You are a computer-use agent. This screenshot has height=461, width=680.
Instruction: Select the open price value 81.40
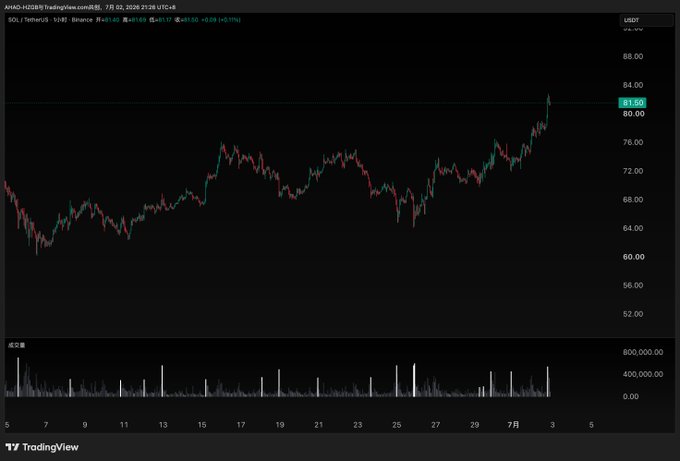tap(111, 20)
